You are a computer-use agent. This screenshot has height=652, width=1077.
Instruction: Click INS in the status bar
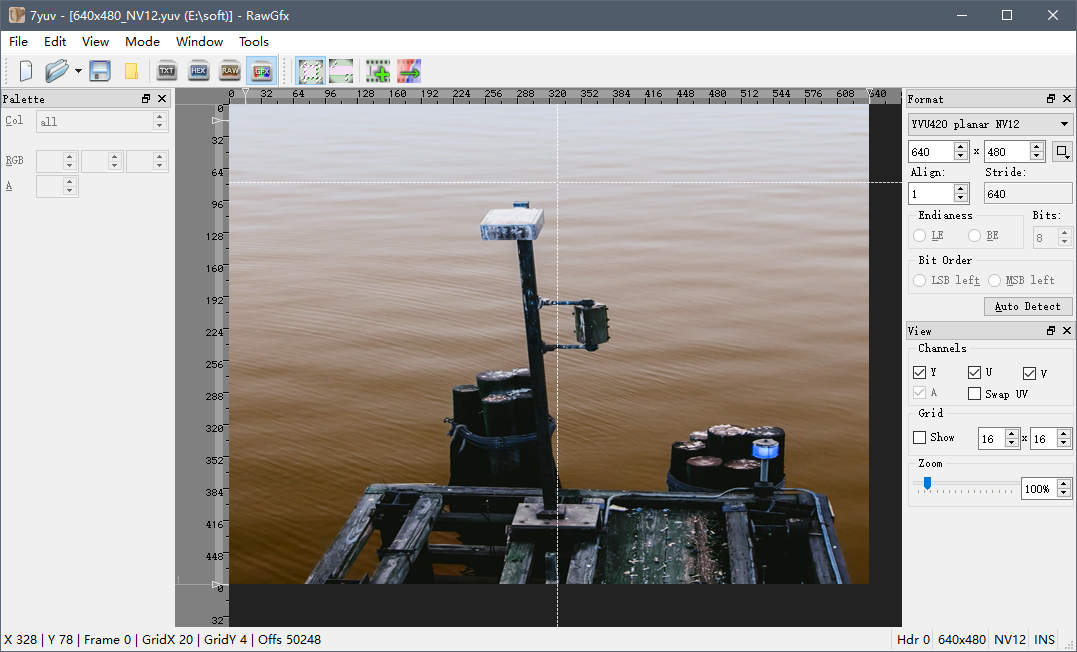[x=1044, y=639]
